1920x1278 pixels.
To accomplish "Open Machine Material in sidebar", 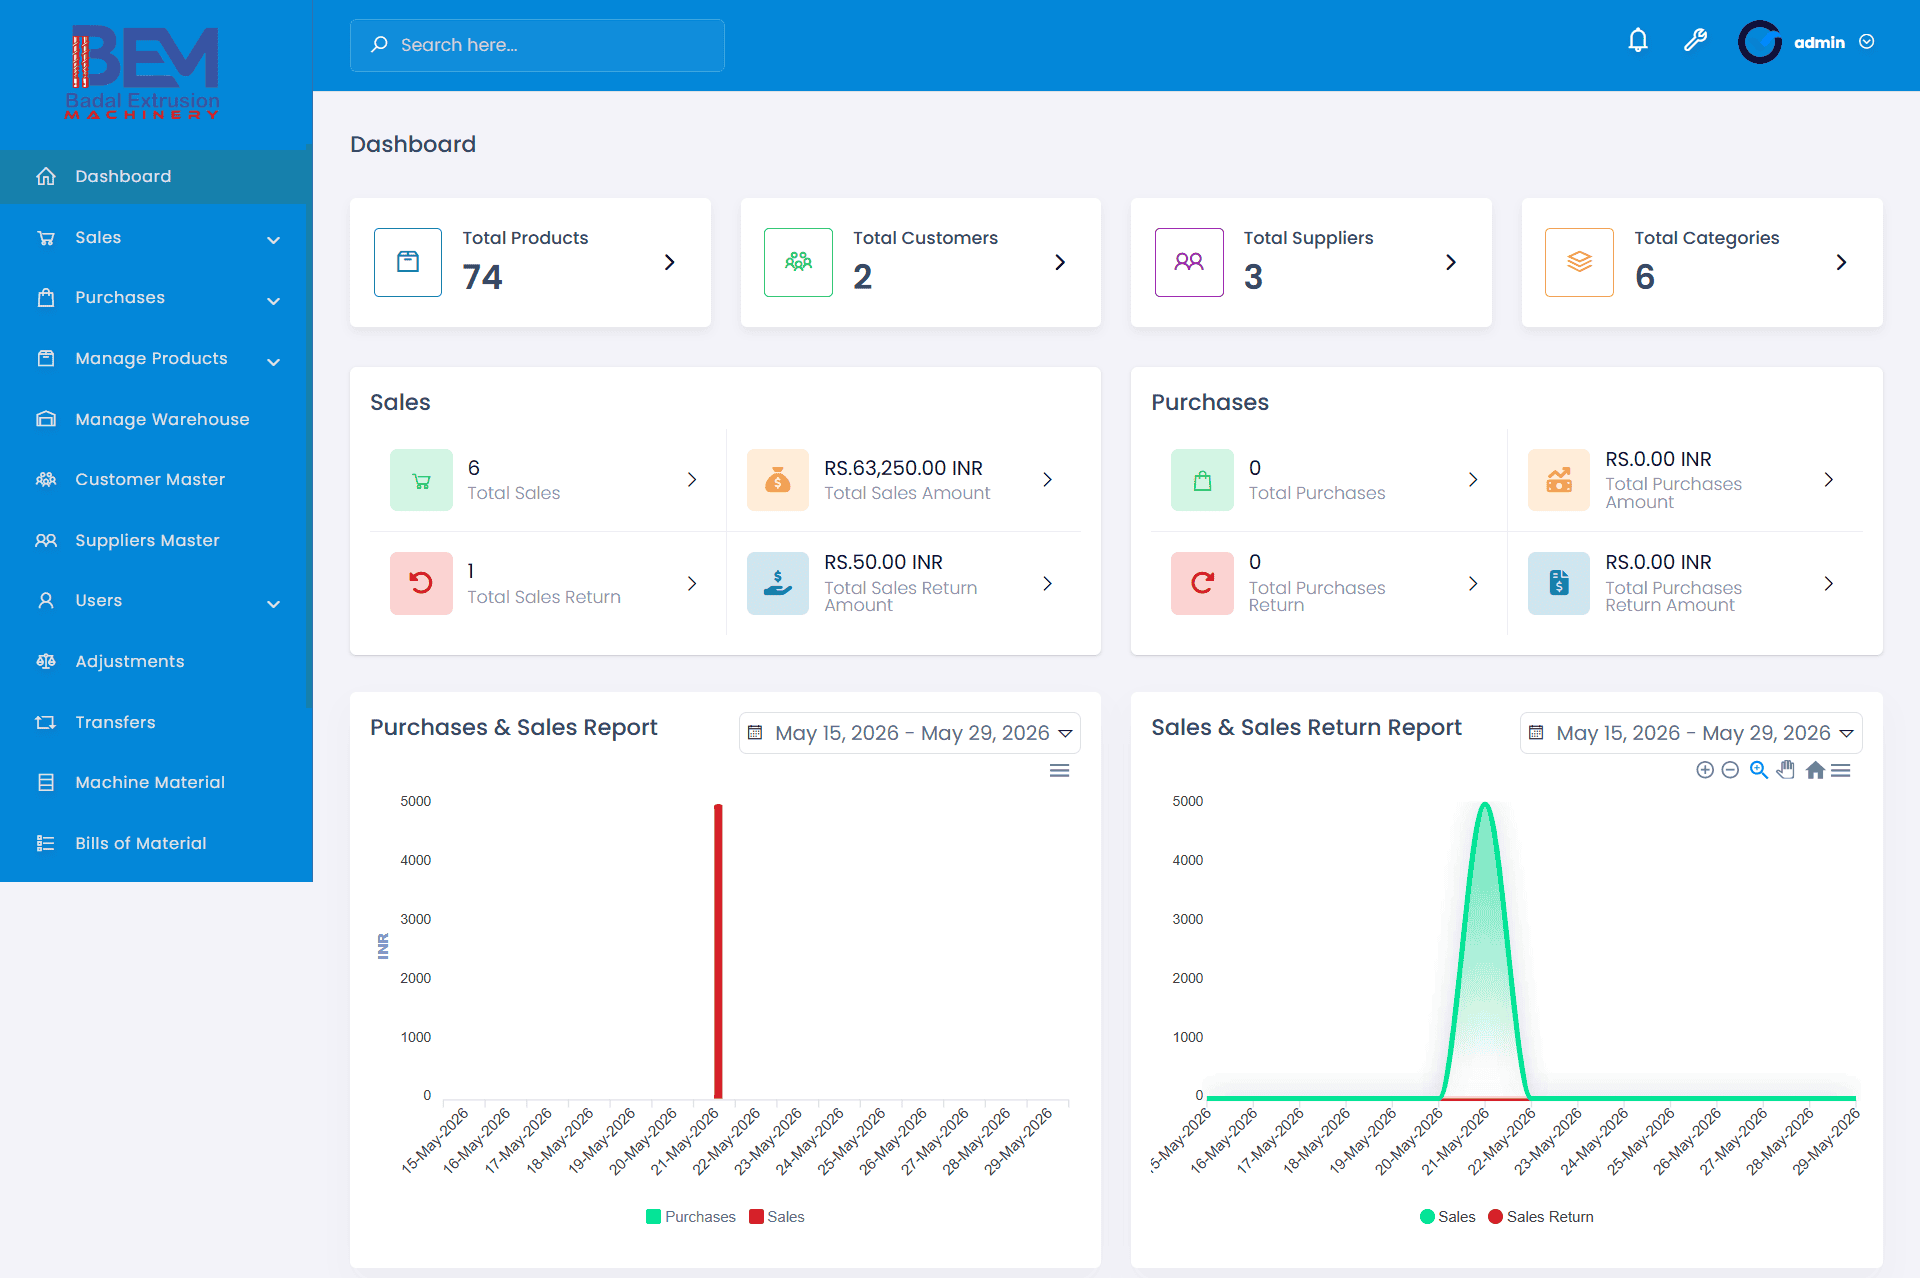I will pyautogui.click(x=156, y=783).
